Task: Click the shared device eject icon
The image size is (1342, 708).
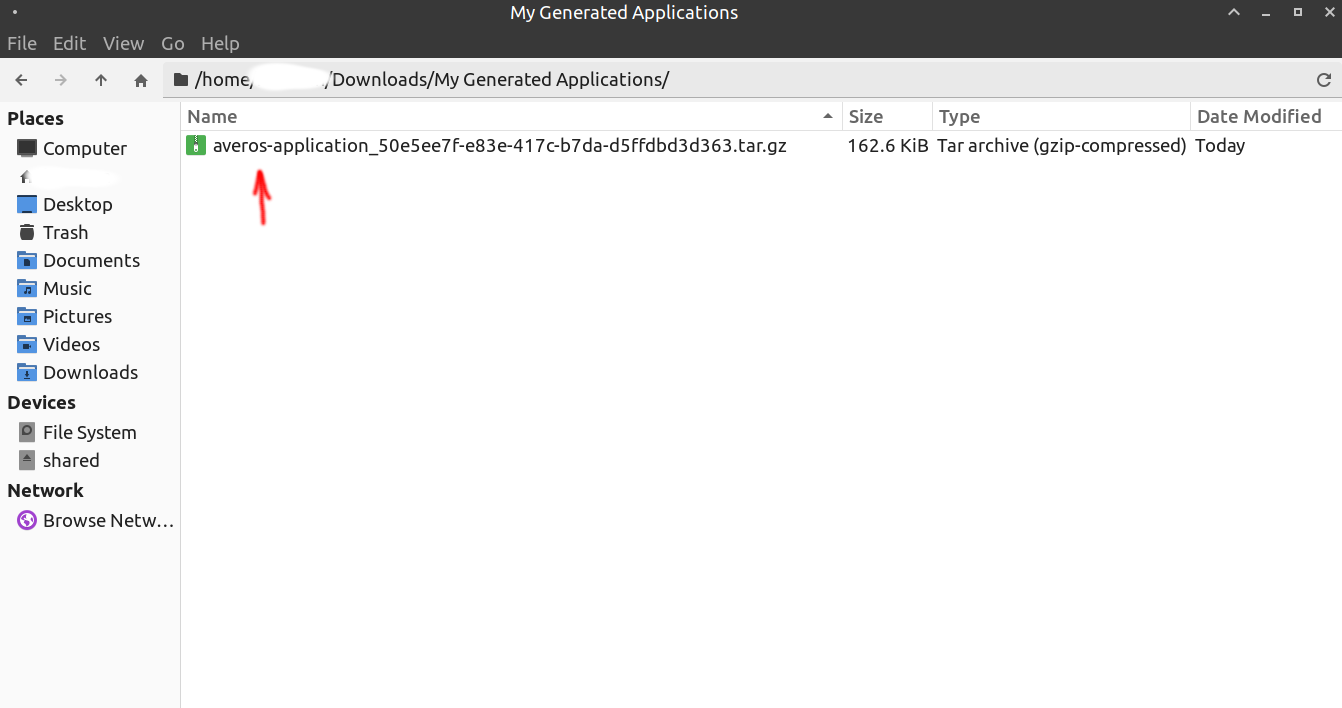Action: [x=27, y=460]
